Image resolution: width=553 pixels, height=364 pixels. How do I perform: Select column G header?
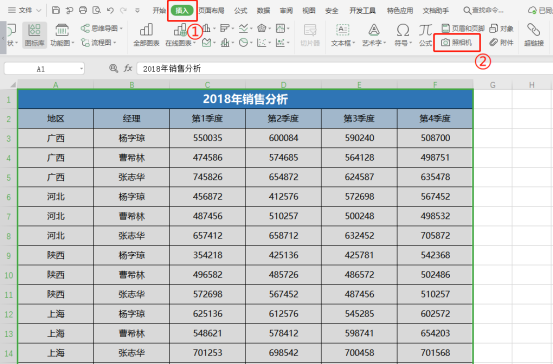492,85
